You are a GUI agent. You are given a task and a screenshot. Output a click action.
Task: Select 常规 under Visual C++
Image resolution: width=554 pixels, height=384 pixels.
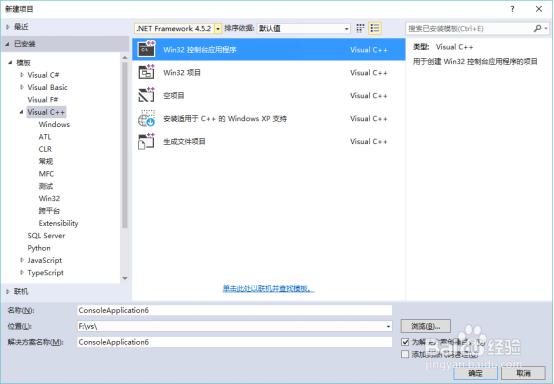click(46, 161)
